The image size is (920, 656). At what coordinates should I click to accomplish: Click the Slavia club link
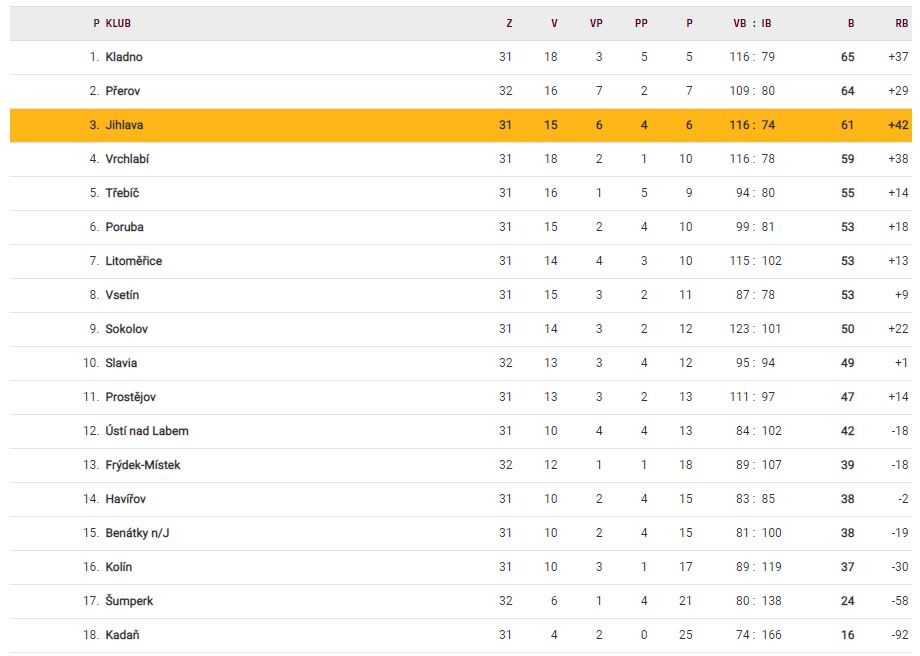[x=121, y=363]
